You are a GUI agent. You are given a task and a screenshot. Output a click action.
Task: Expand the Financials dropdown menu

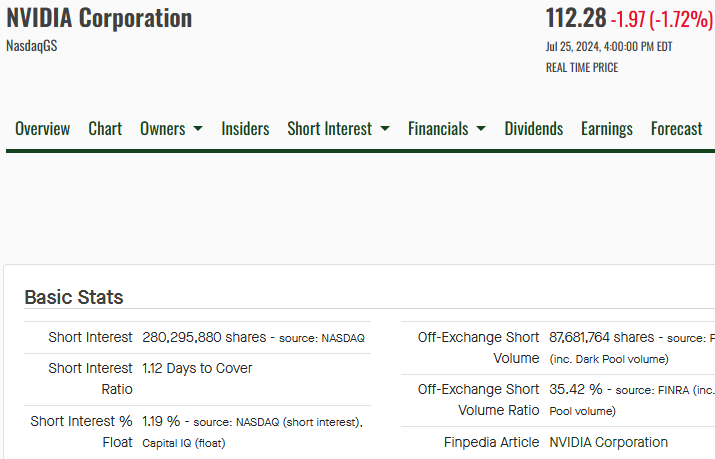click(446, 129)
